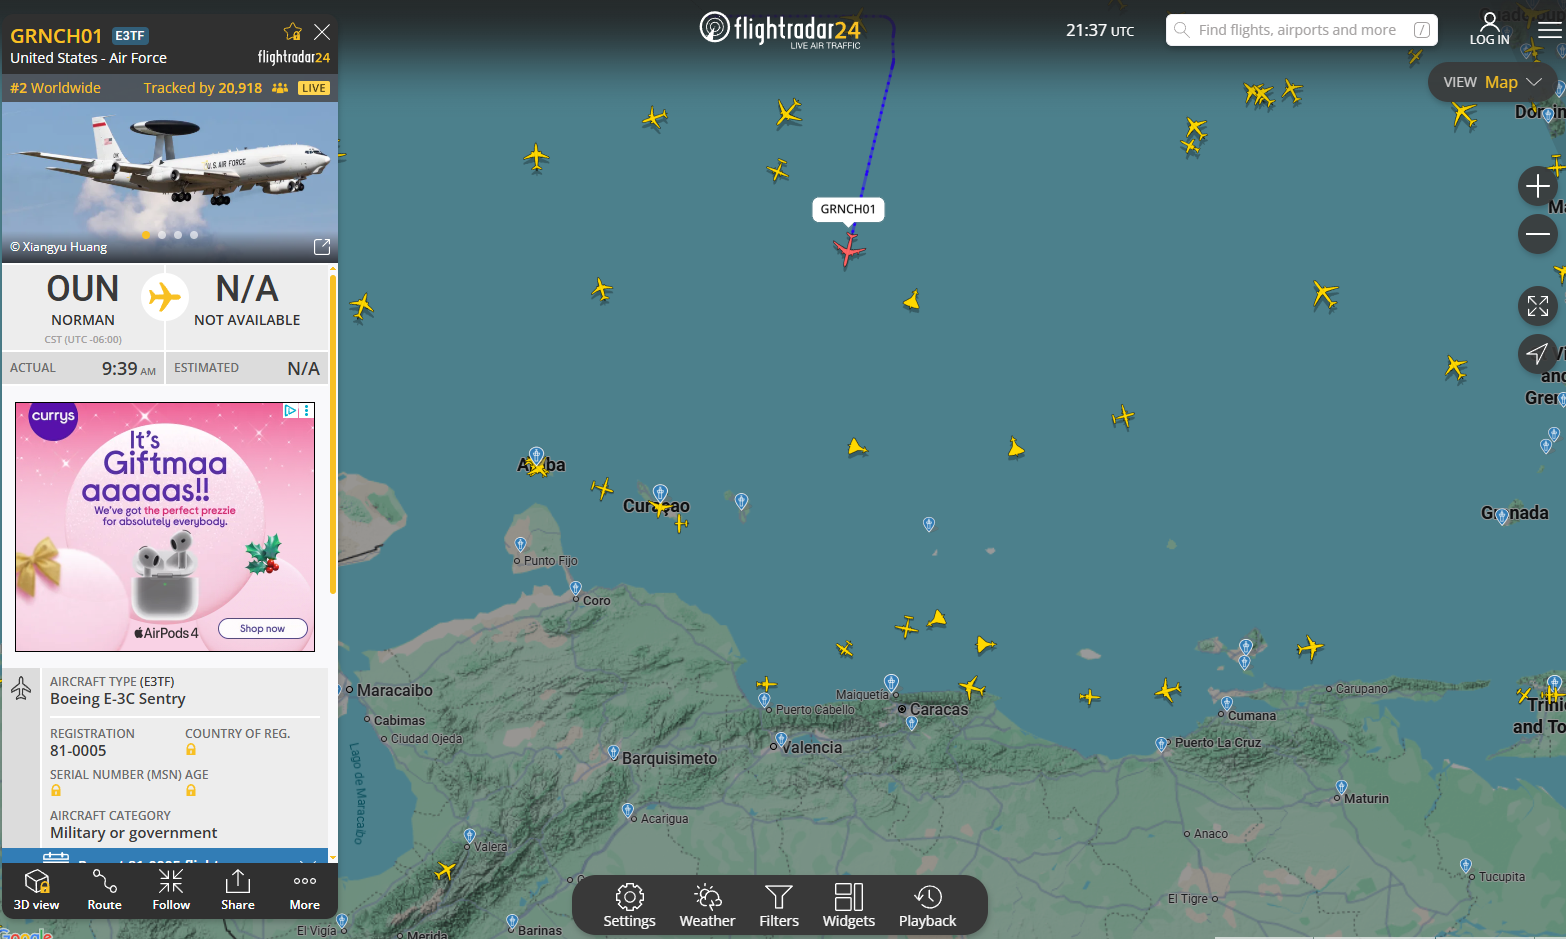The width and height of the screenshot is (1566, 939).
Task: Open map Settings
Action: (630, 906)
